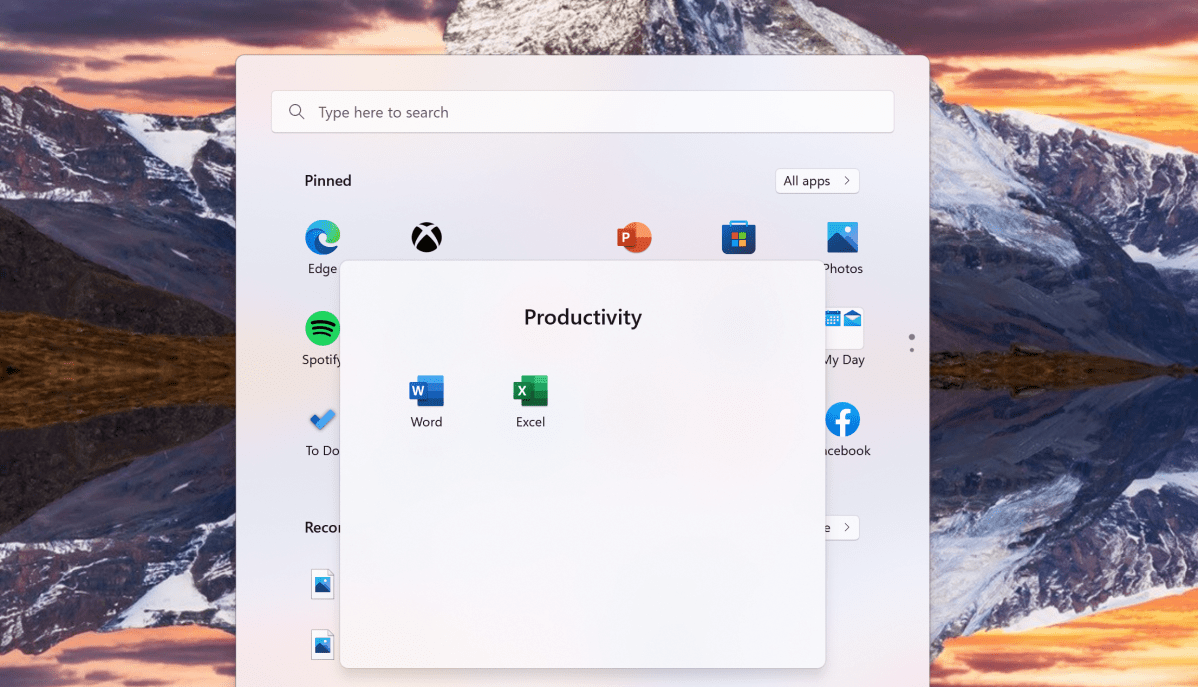
Task: Open the Photos app icon
Action: (x=843, y=238)
